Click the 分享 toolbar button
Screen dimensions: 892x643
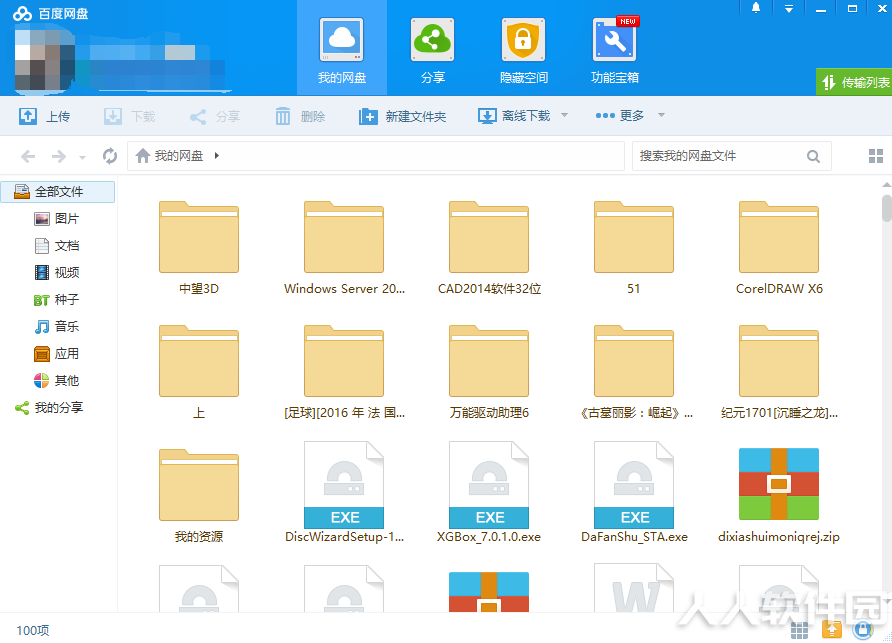(x=214, y=117)
